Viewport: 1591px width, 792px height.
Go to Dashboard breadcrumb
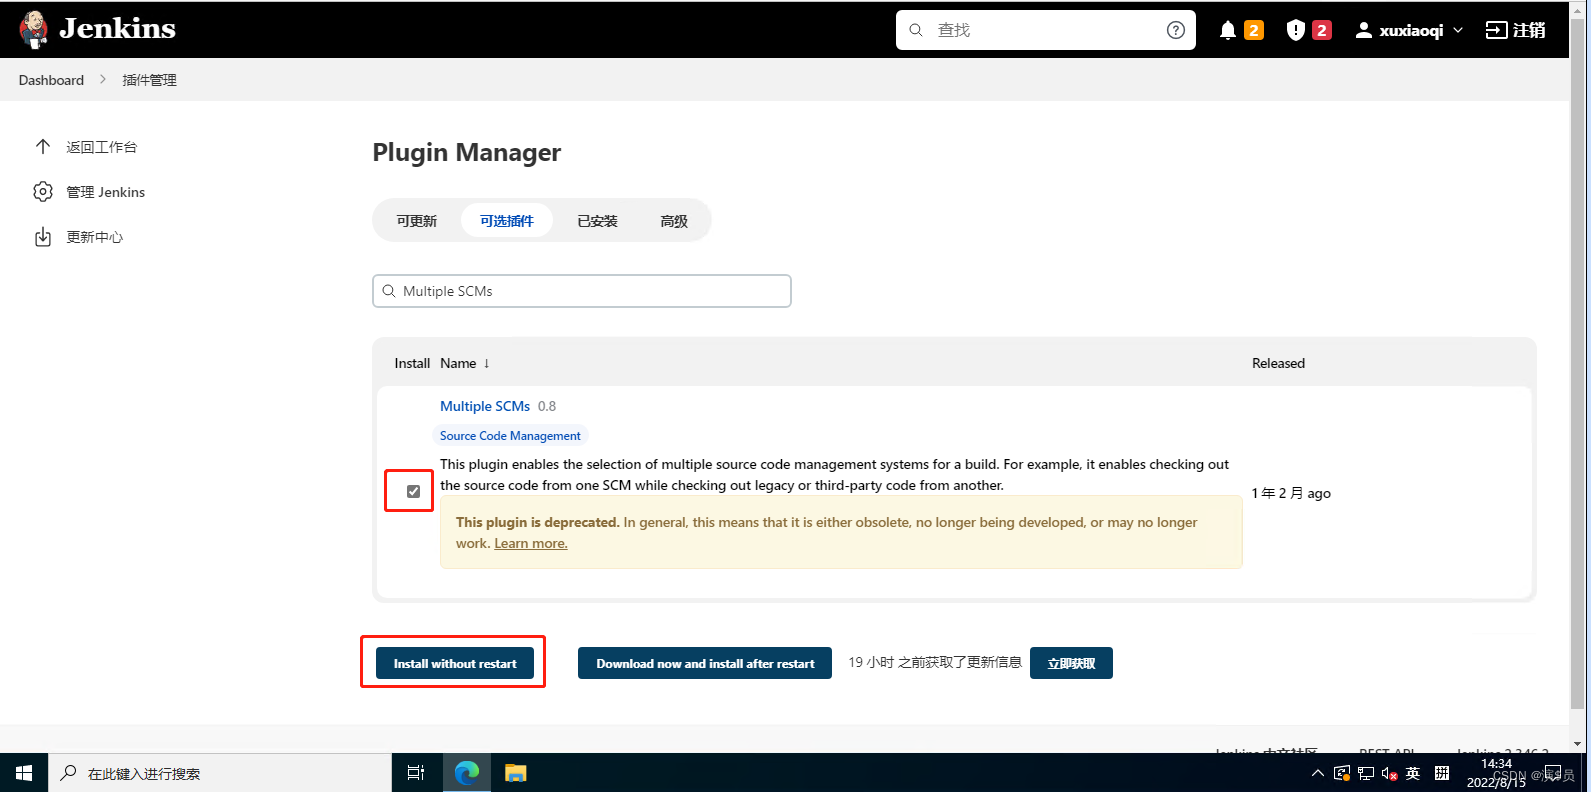[51, 80]
